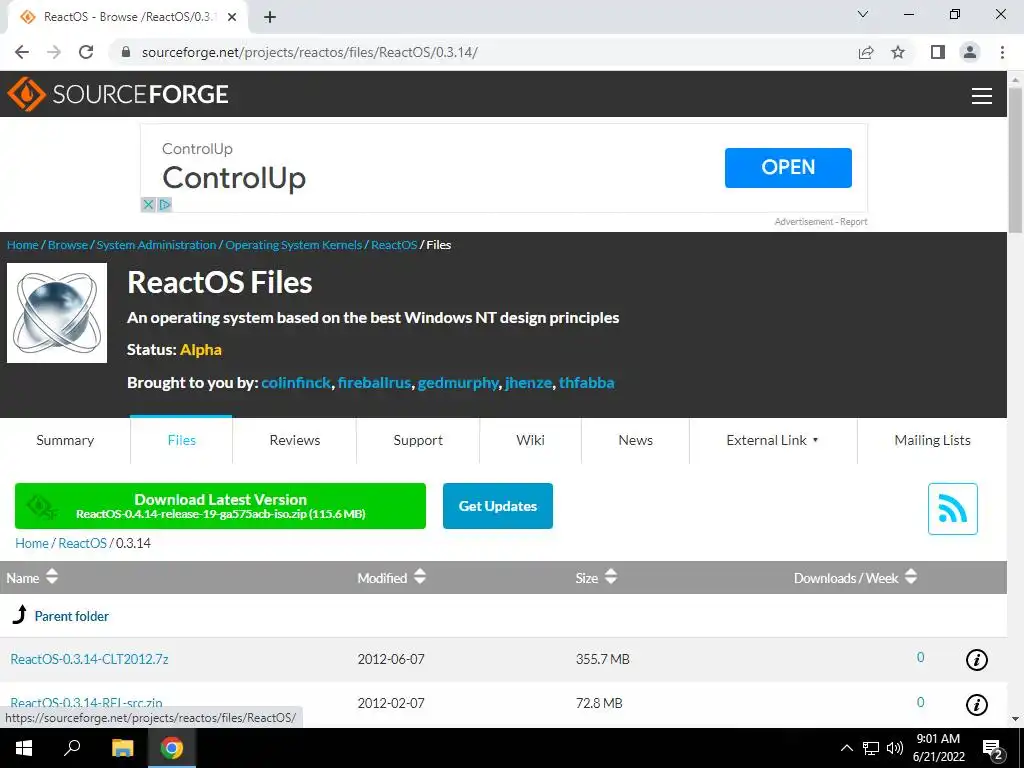Open the hamburger menu on SourceForge header
The height and width of the screenshot is (768, 1024).
click(x=982, y=95)
